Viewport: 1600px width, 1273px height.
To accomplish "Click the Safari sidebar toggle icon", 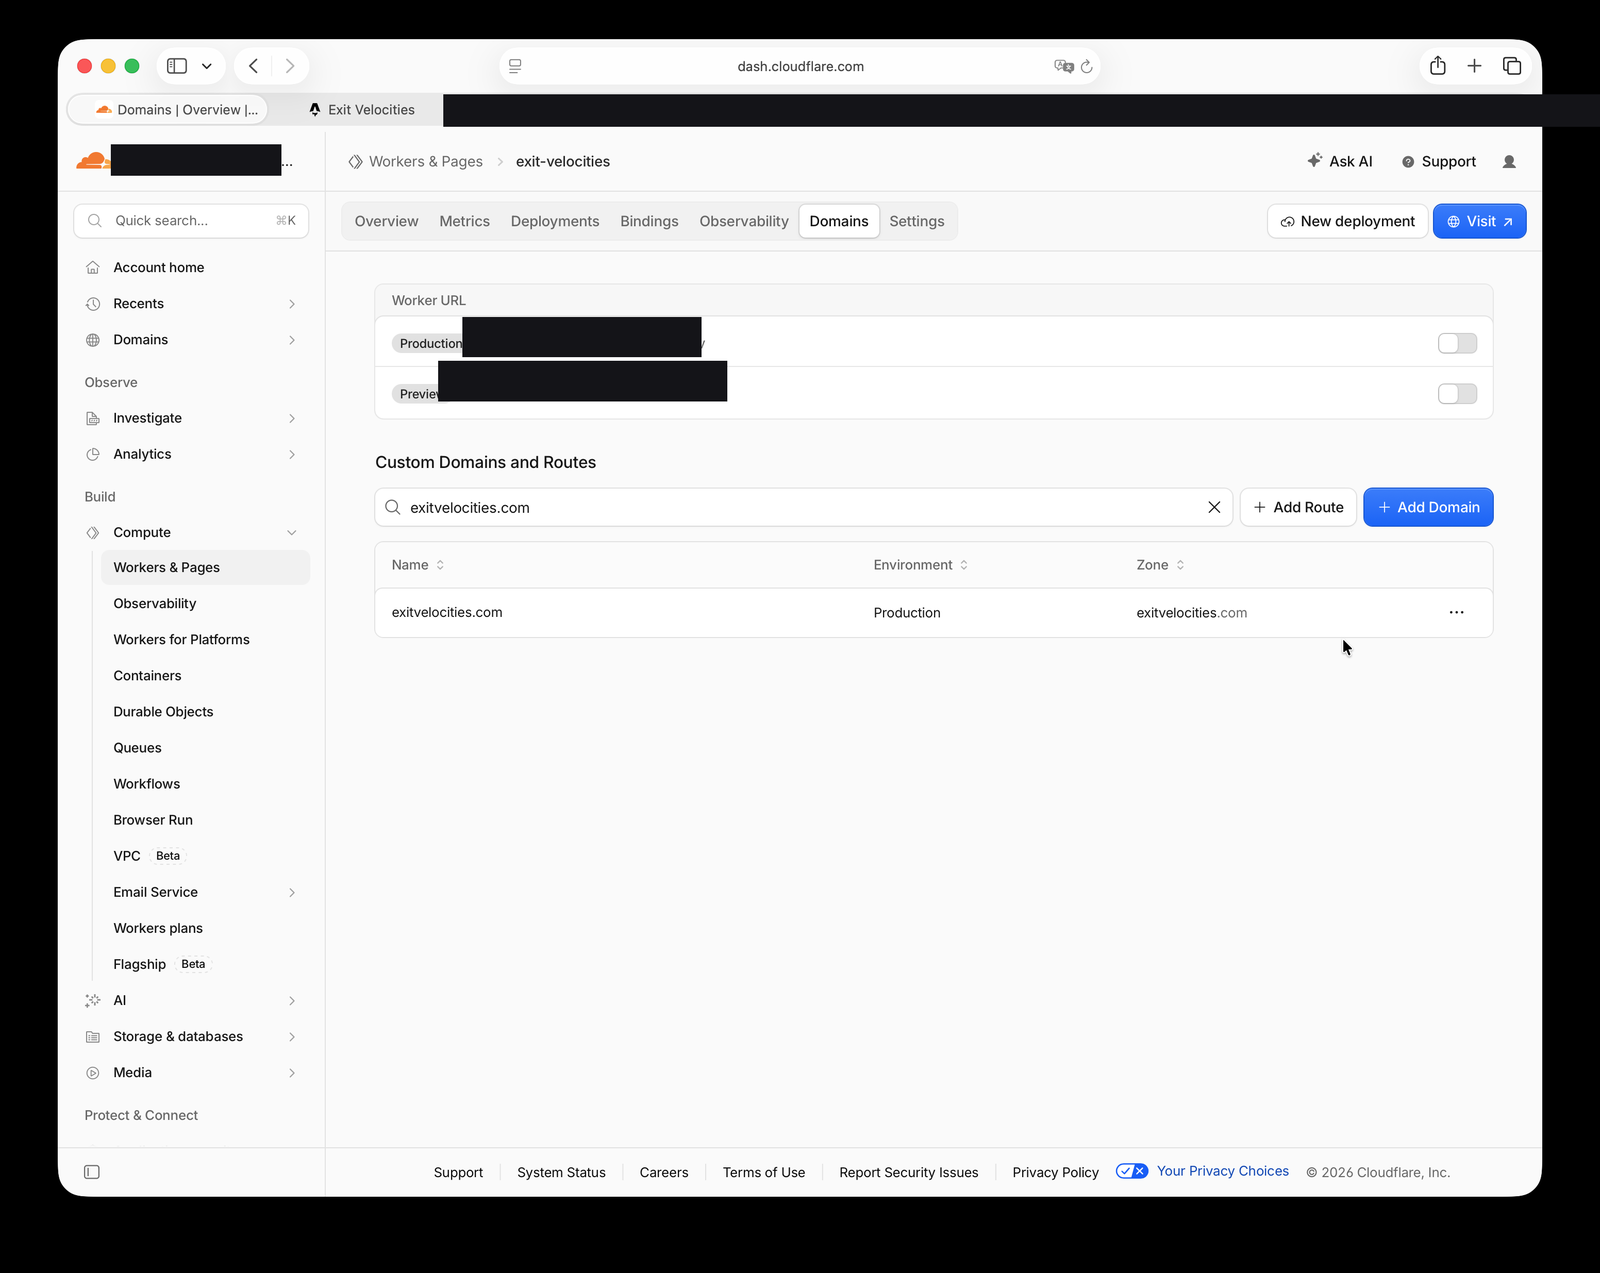I will [x=177, y=66].
